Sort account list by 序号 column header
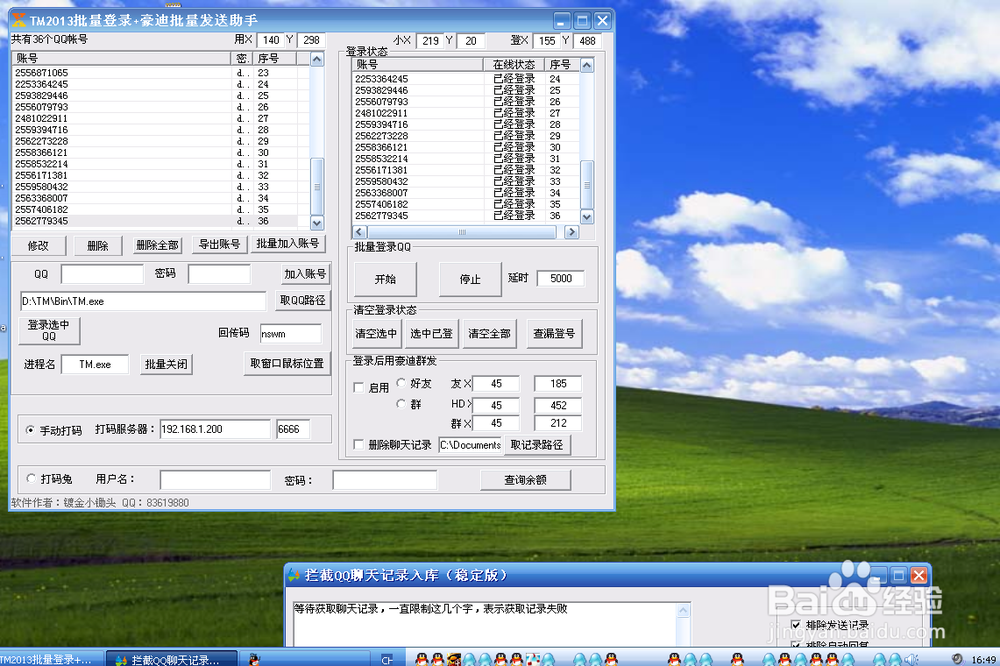 pyautogui.click(x=276, y=58)
